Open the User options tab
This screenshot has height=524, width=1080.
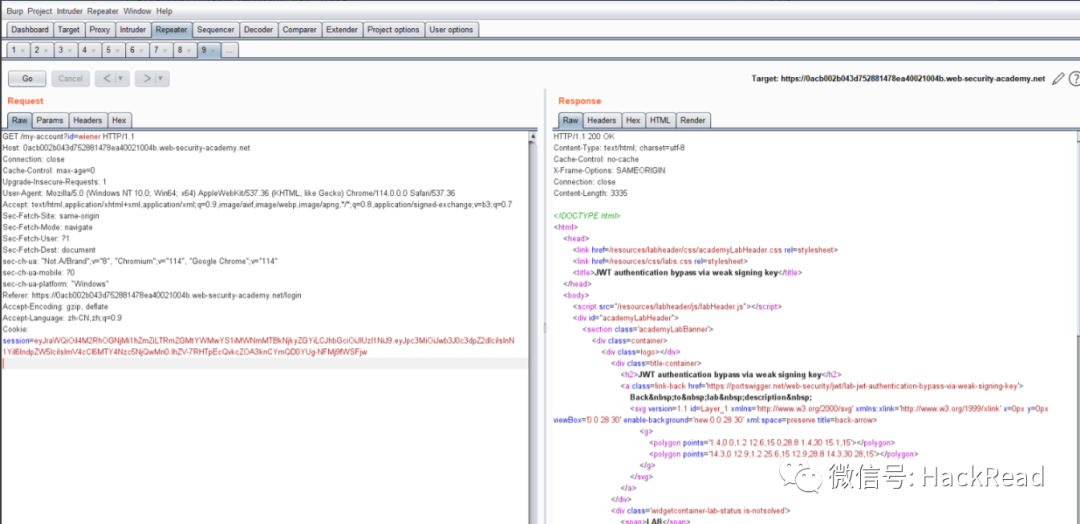451,30
